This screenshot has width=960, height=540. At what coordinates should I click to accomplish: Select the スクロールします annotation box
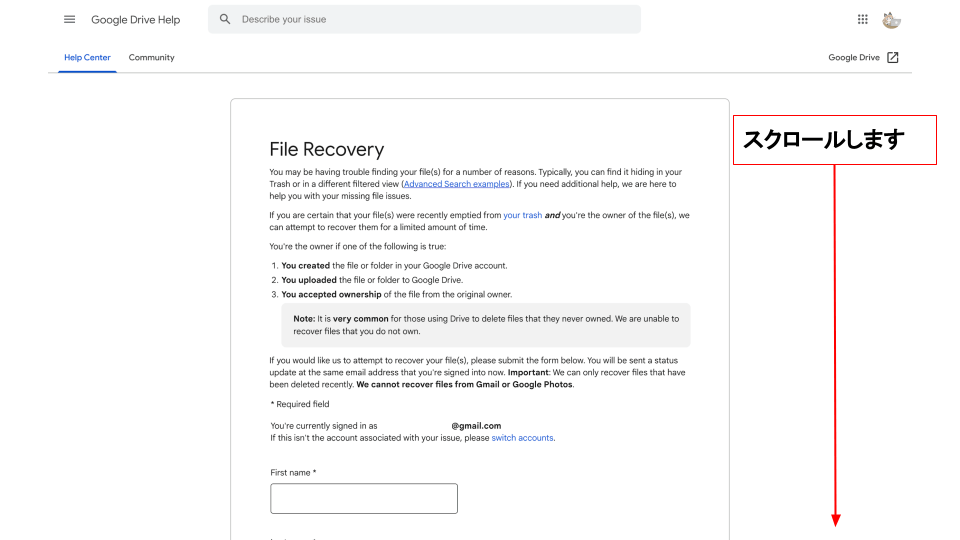pyautogui.click(x=834, y=140)
